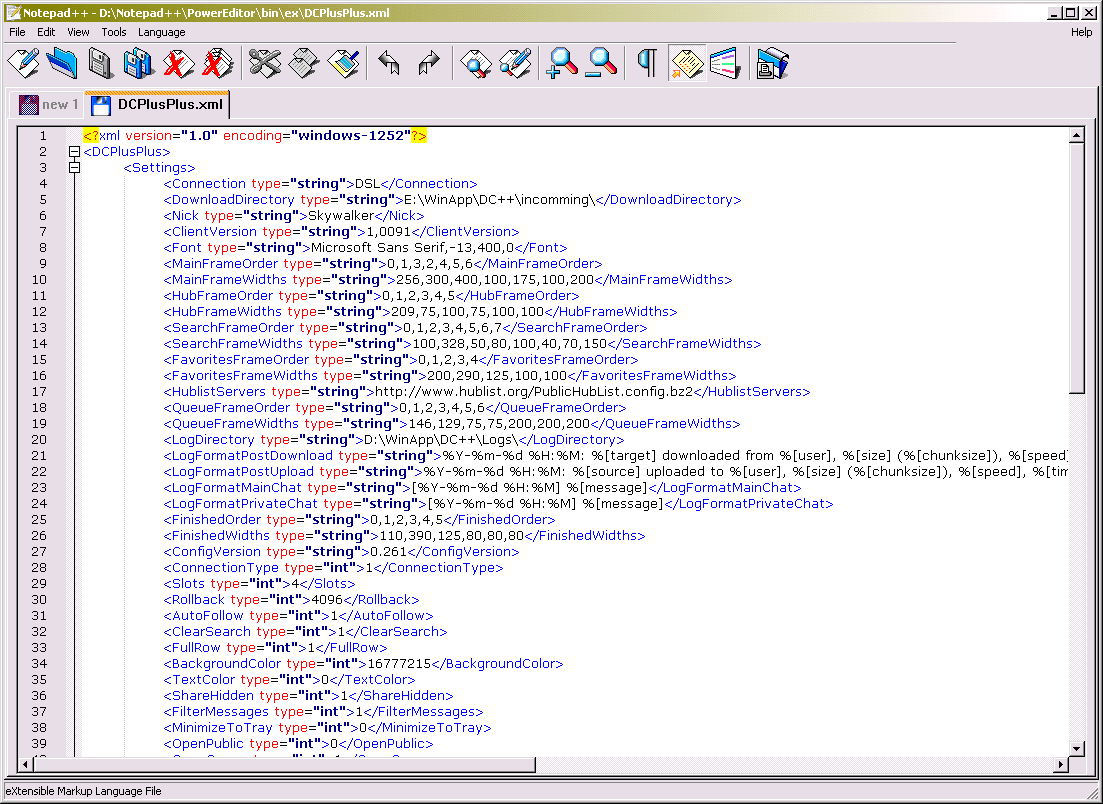Click the LogDirectory path D:\WinApp\DC++\Logs\
This screenshot has height=804, width=1103.
click(x=440, y=440)
